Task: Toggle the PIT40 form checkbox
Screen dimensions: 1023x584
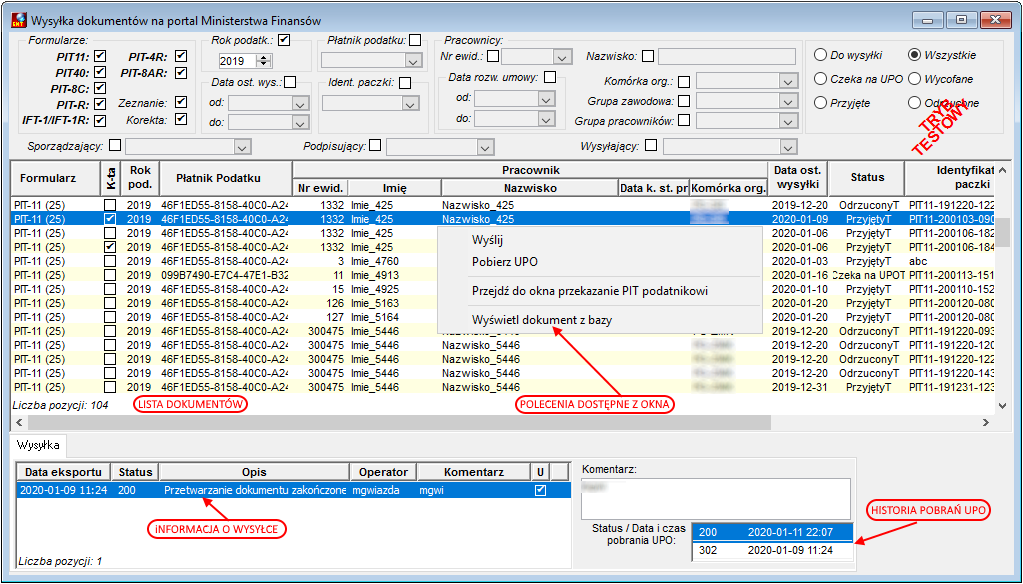Action: [100, 72]
